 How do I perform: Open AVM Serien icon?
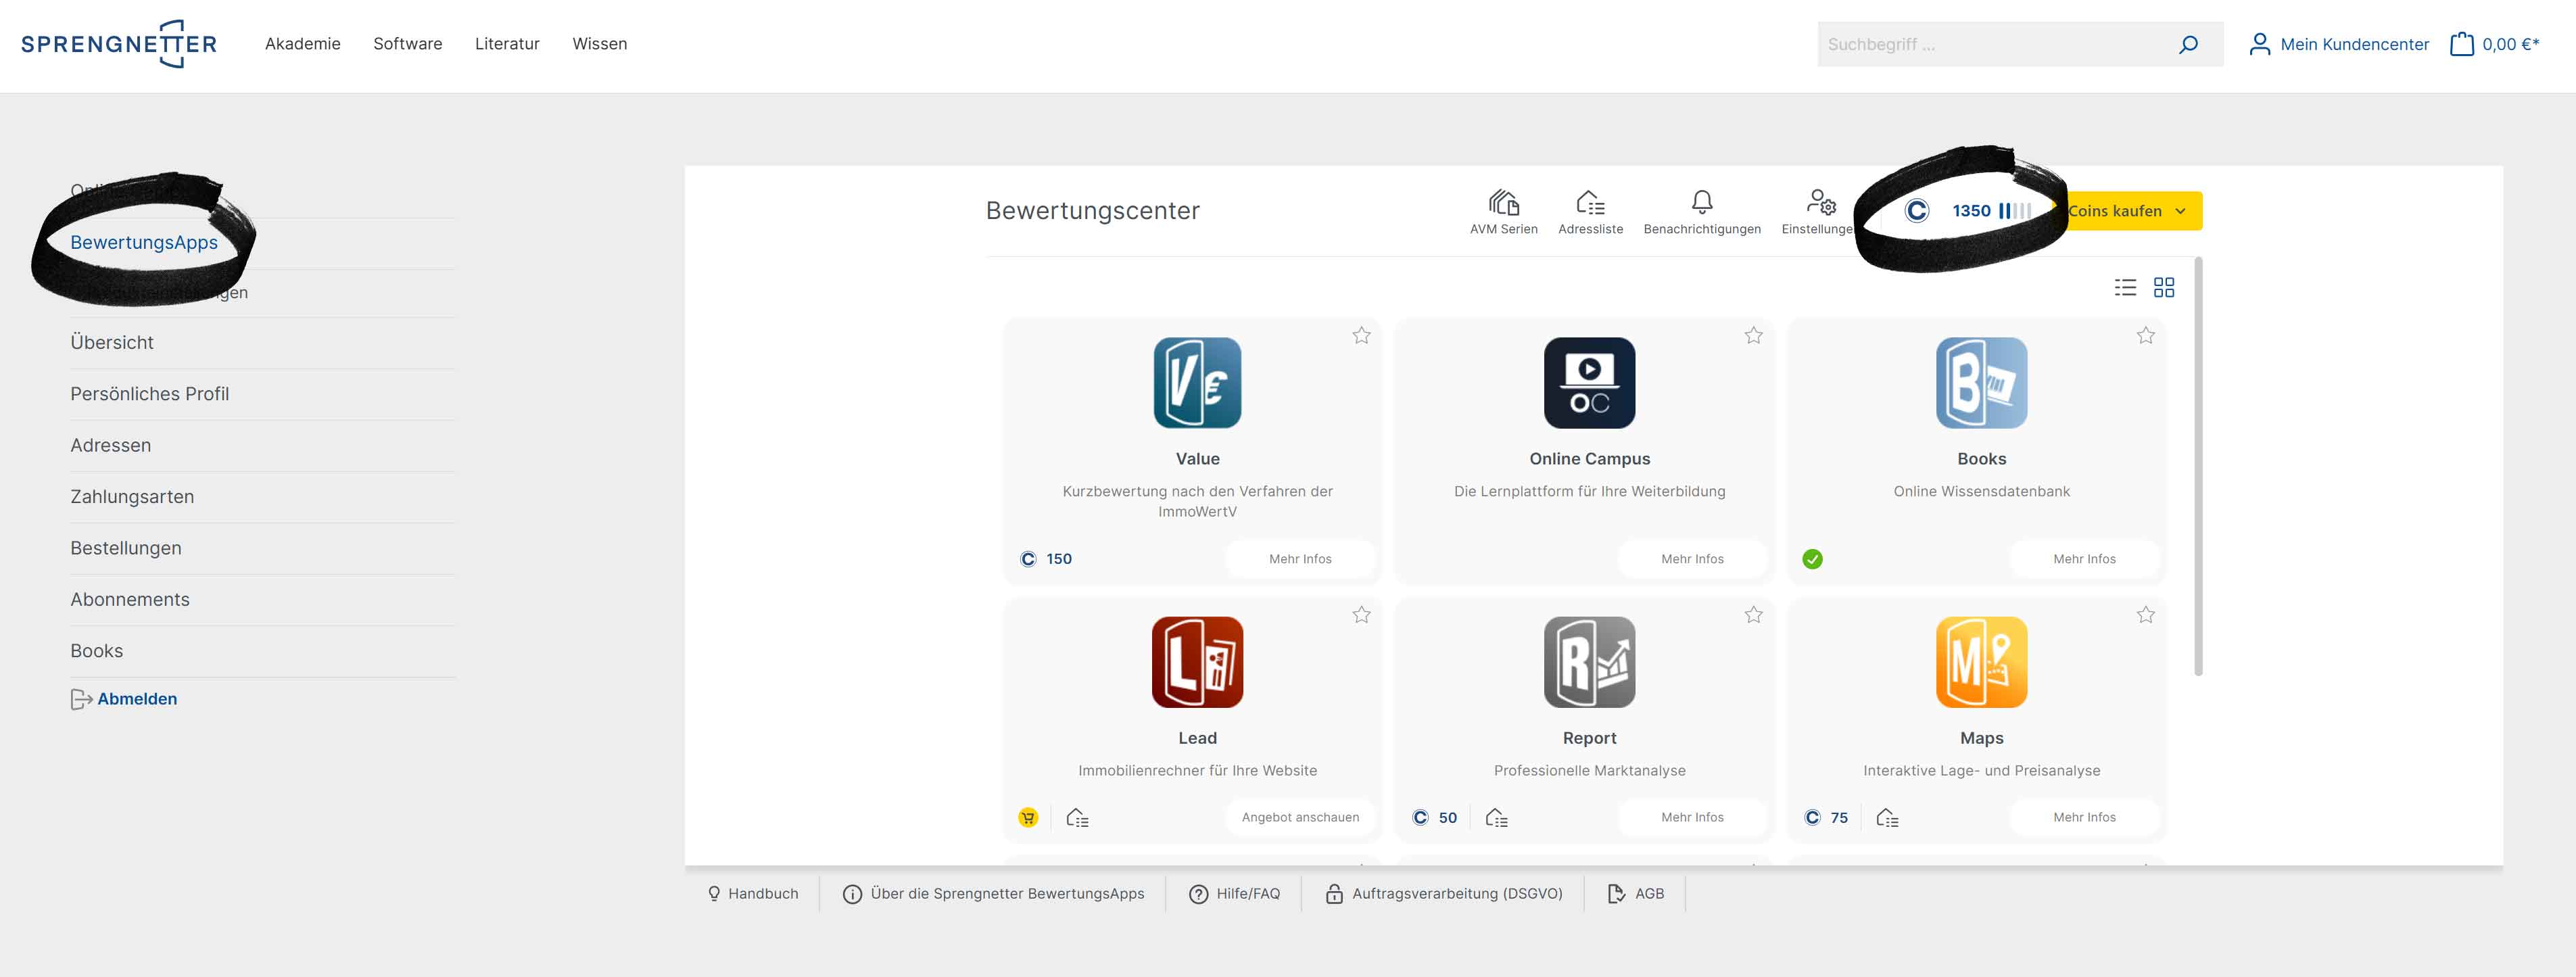1503,203
